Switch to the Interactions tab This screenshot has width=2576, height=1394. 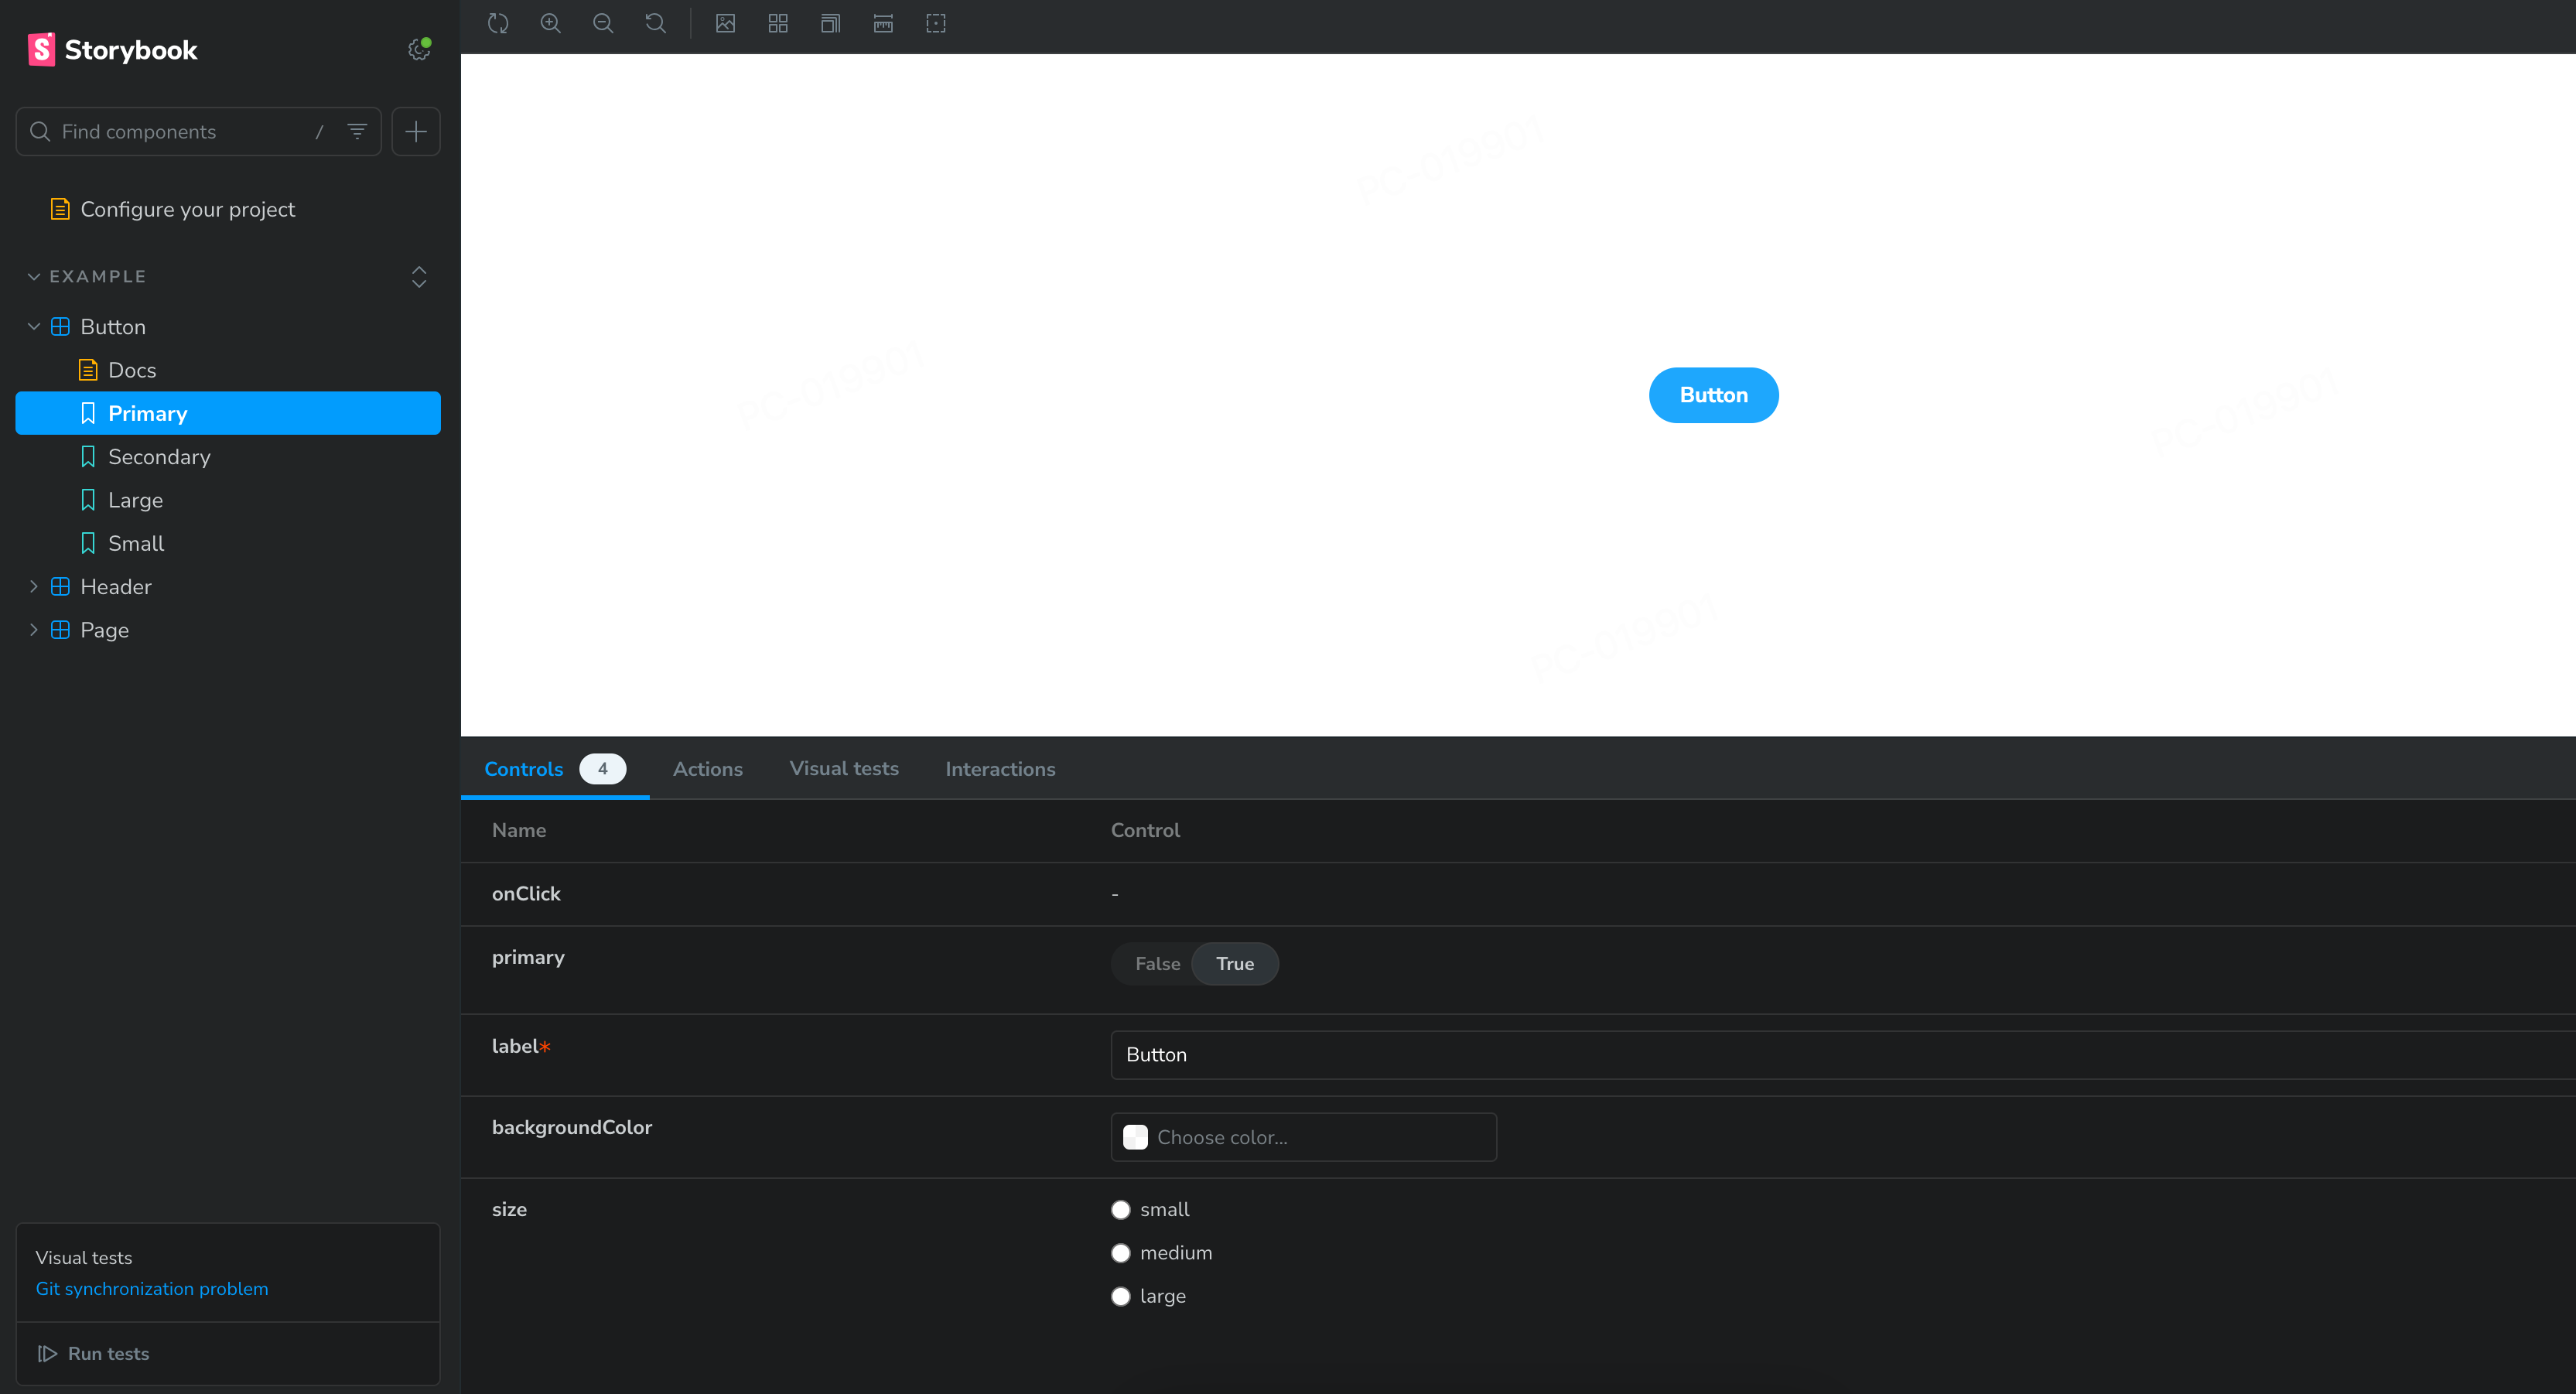click(1000, 769)
